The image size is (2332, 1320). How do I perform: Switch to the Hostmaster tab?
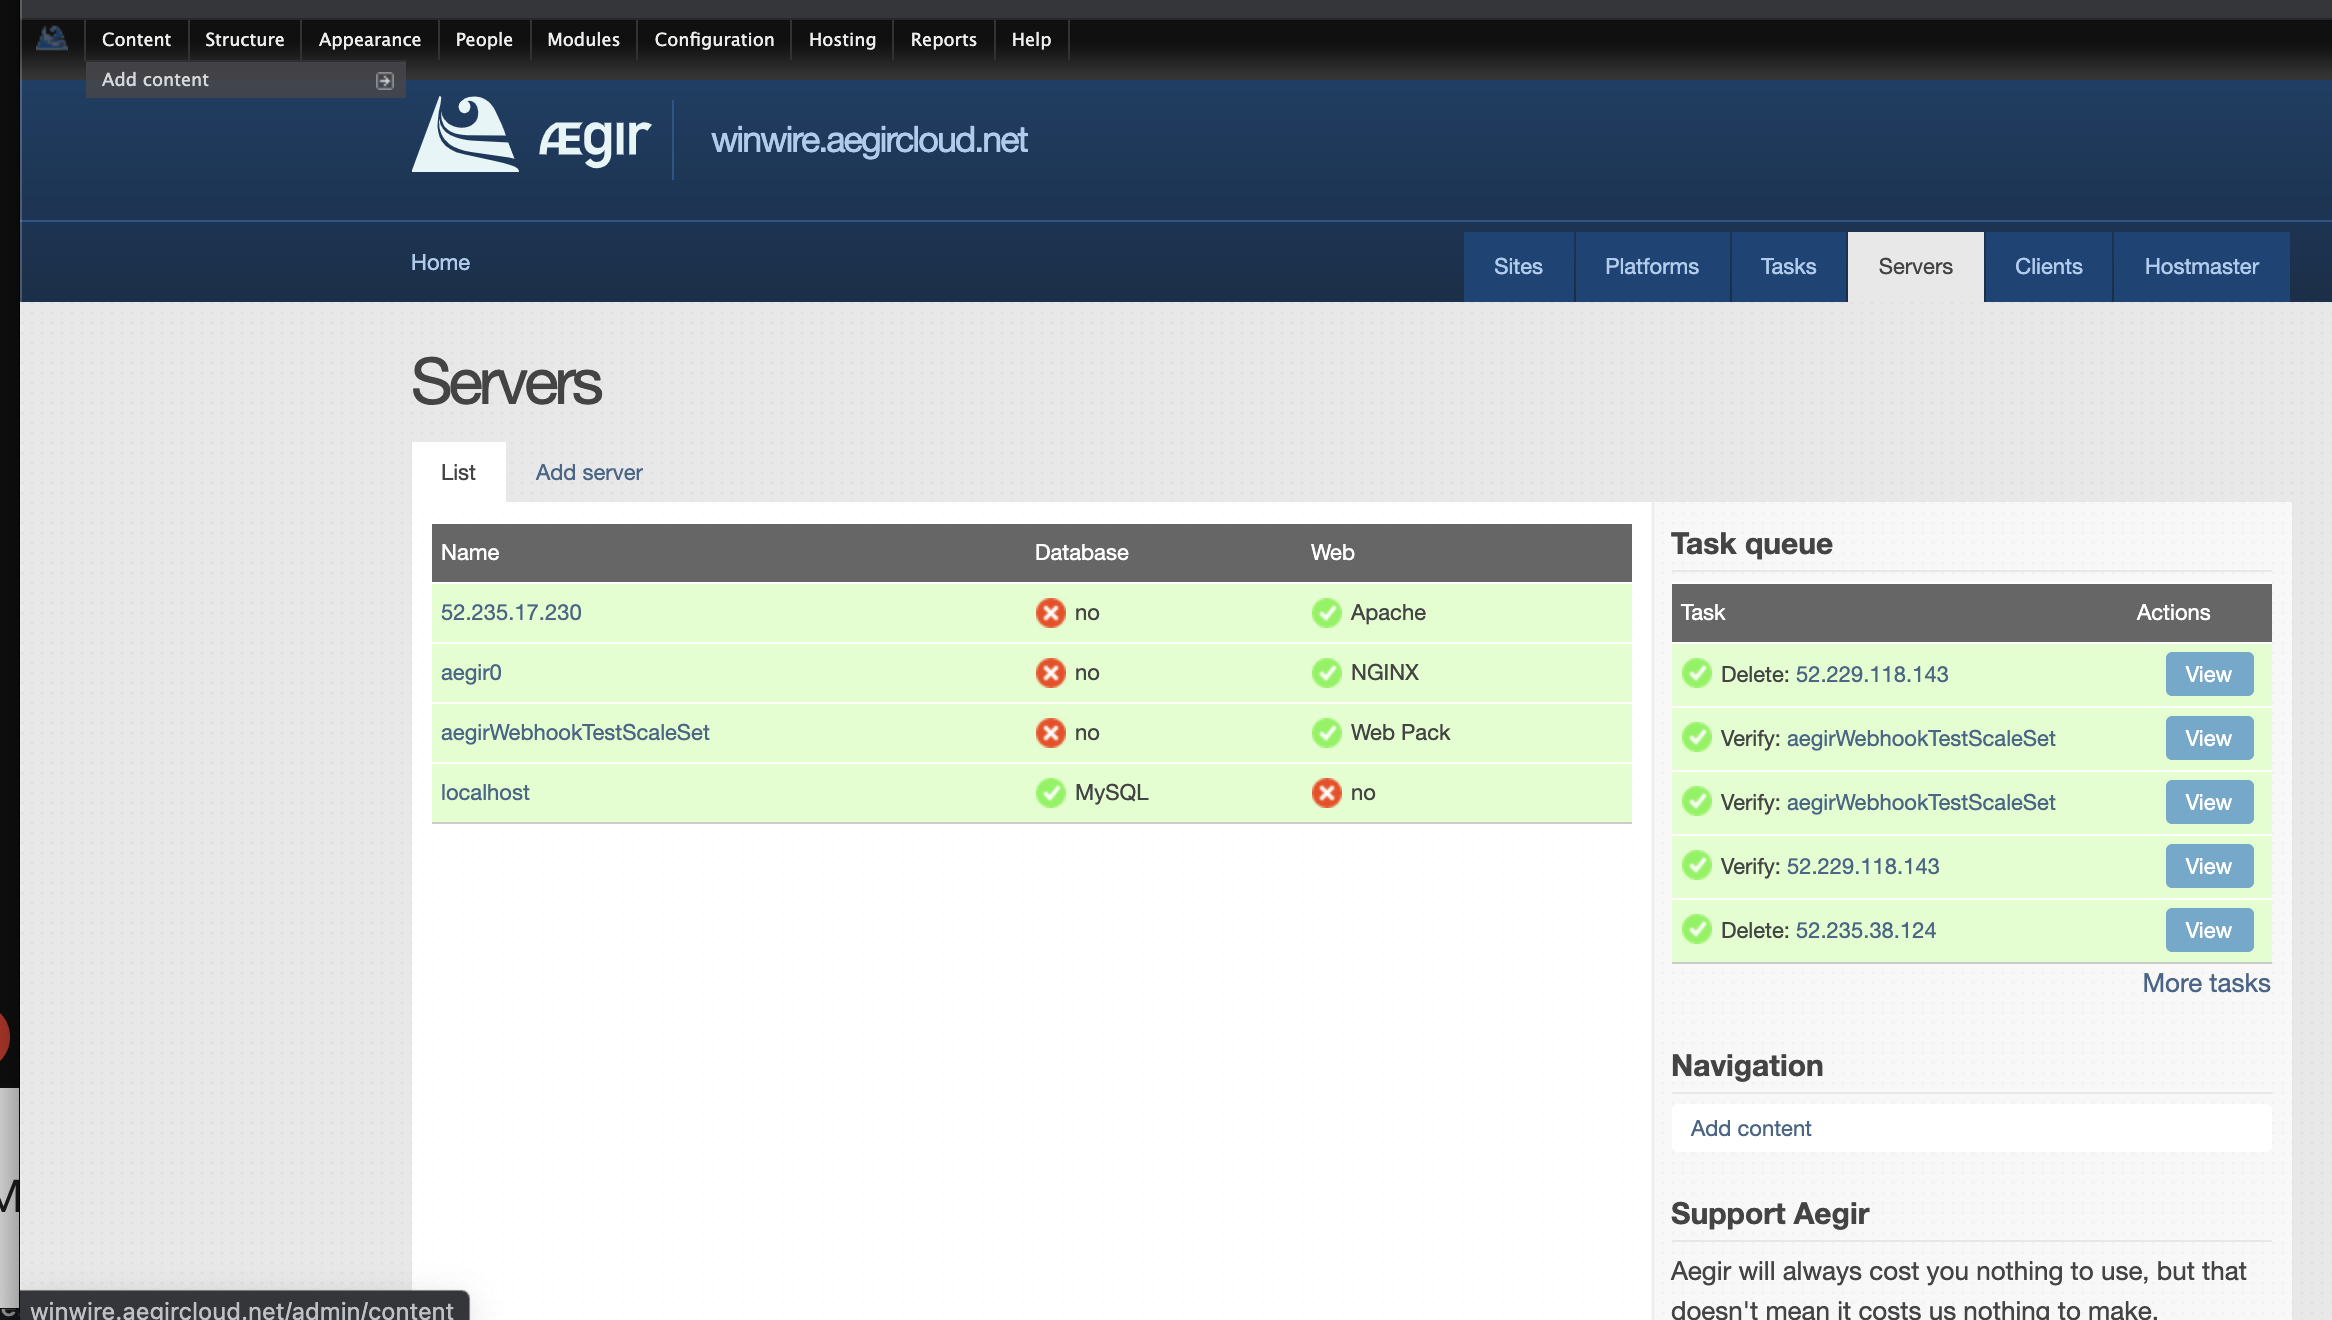pos(2201,267)
